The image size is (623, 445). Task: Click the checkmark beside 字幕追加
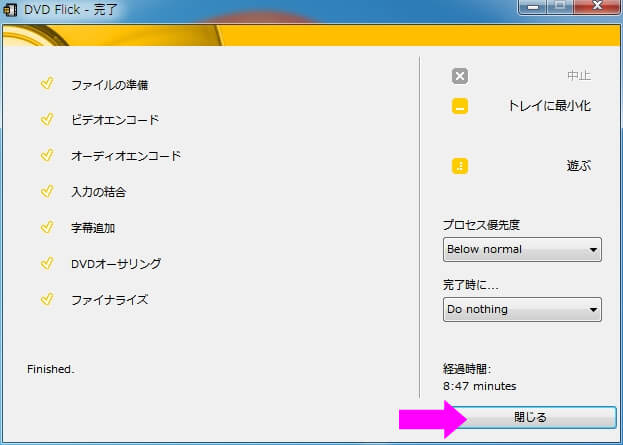47,227
